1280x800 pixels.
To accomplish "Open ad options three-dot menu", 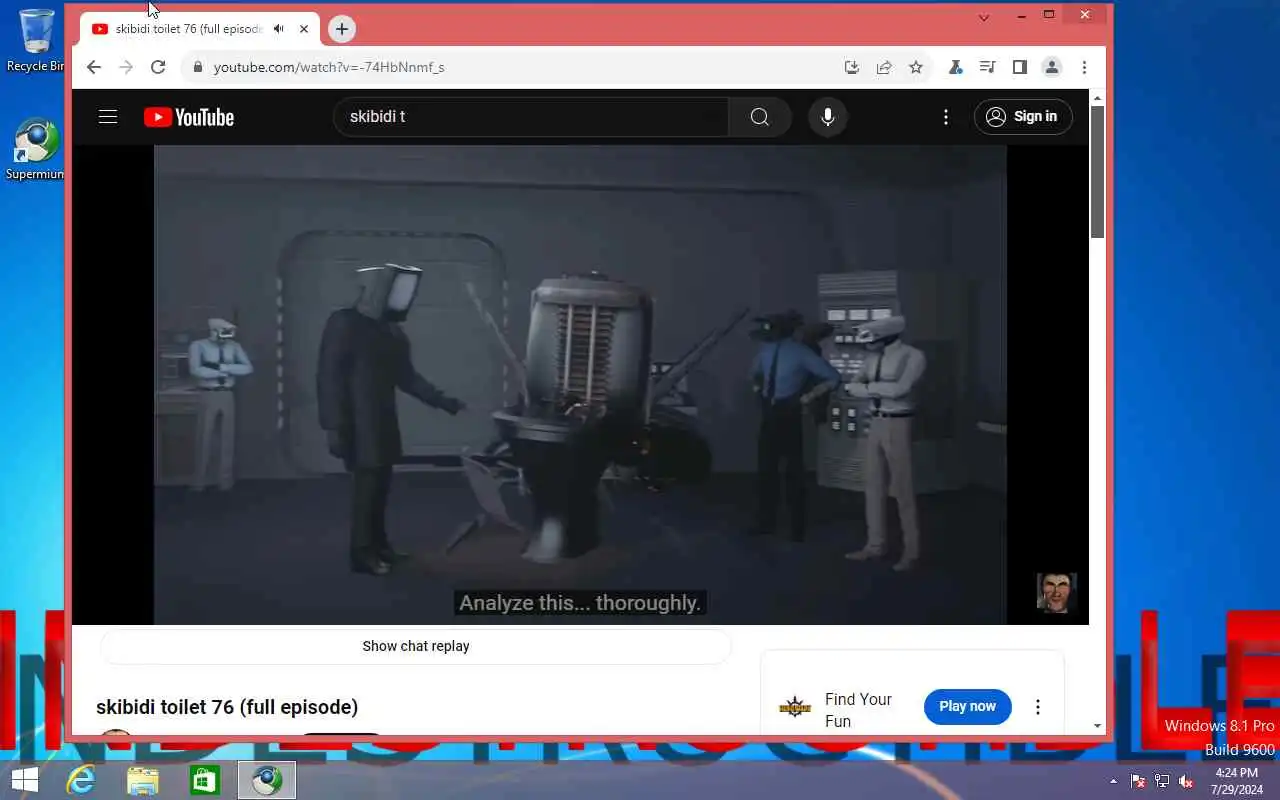I will (1038, 707).
